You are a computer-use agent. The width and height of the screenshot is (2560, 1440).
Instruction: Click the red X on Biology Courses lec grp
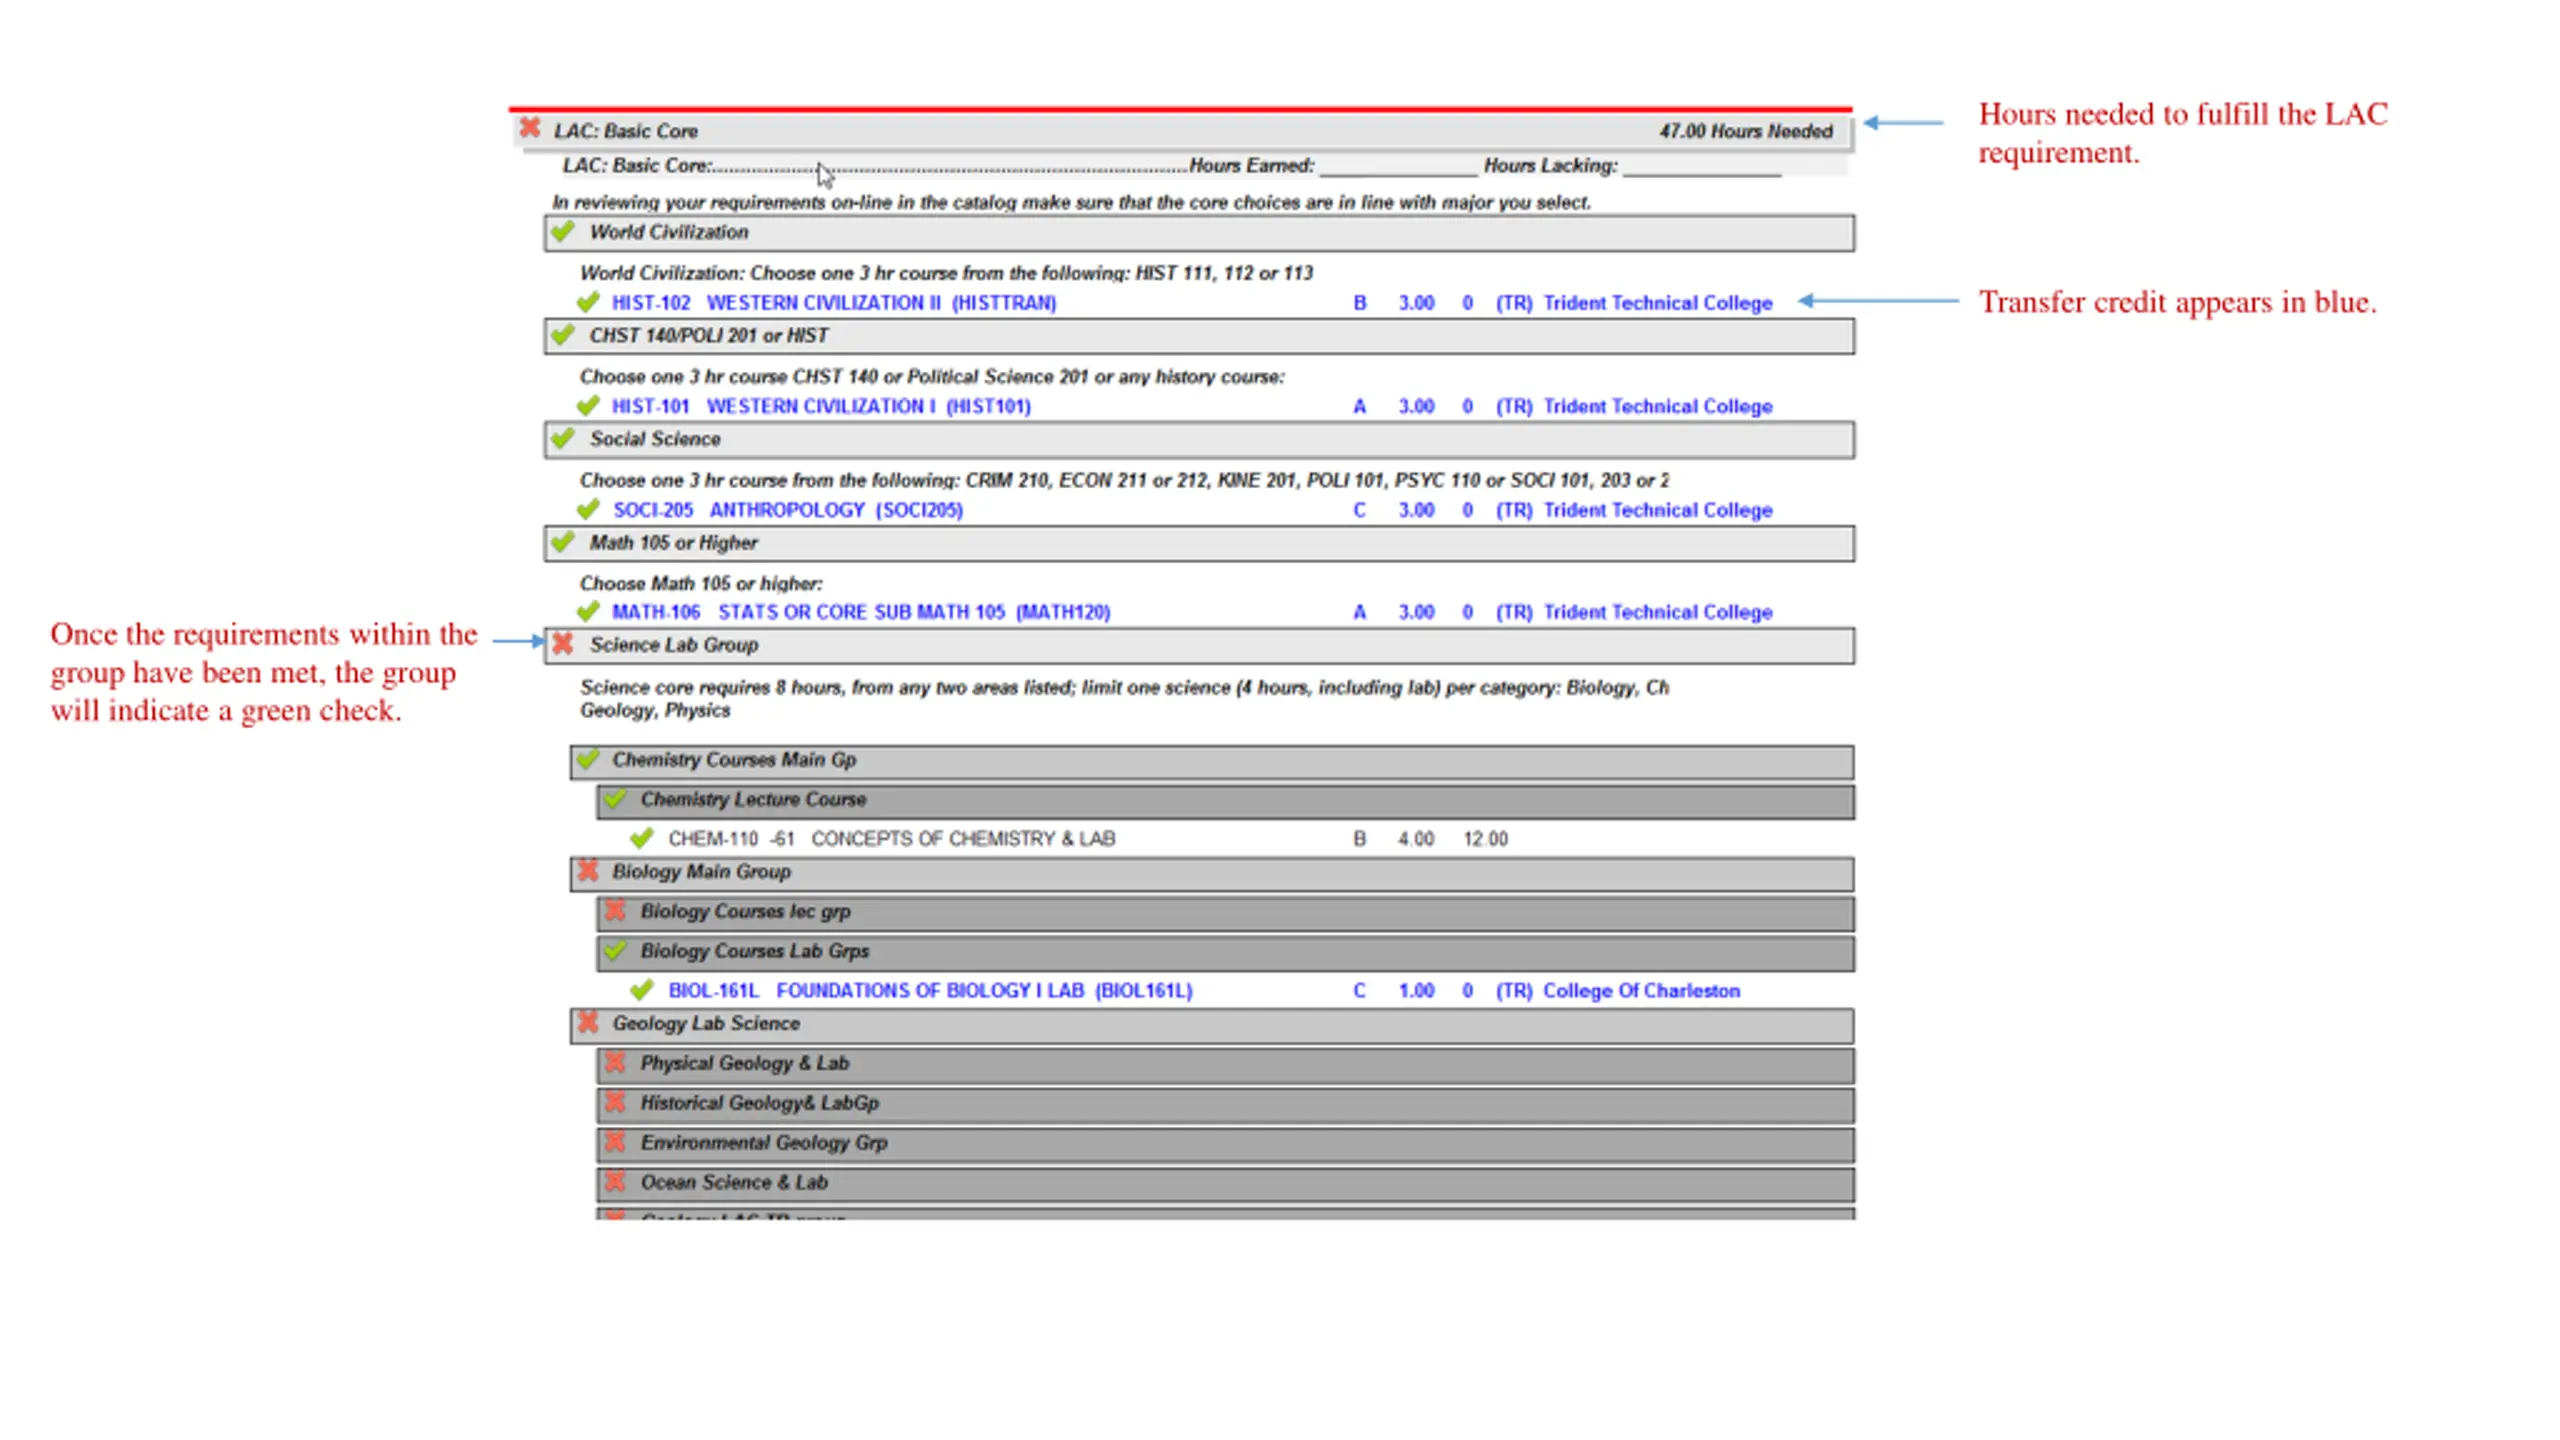(615, 910)
